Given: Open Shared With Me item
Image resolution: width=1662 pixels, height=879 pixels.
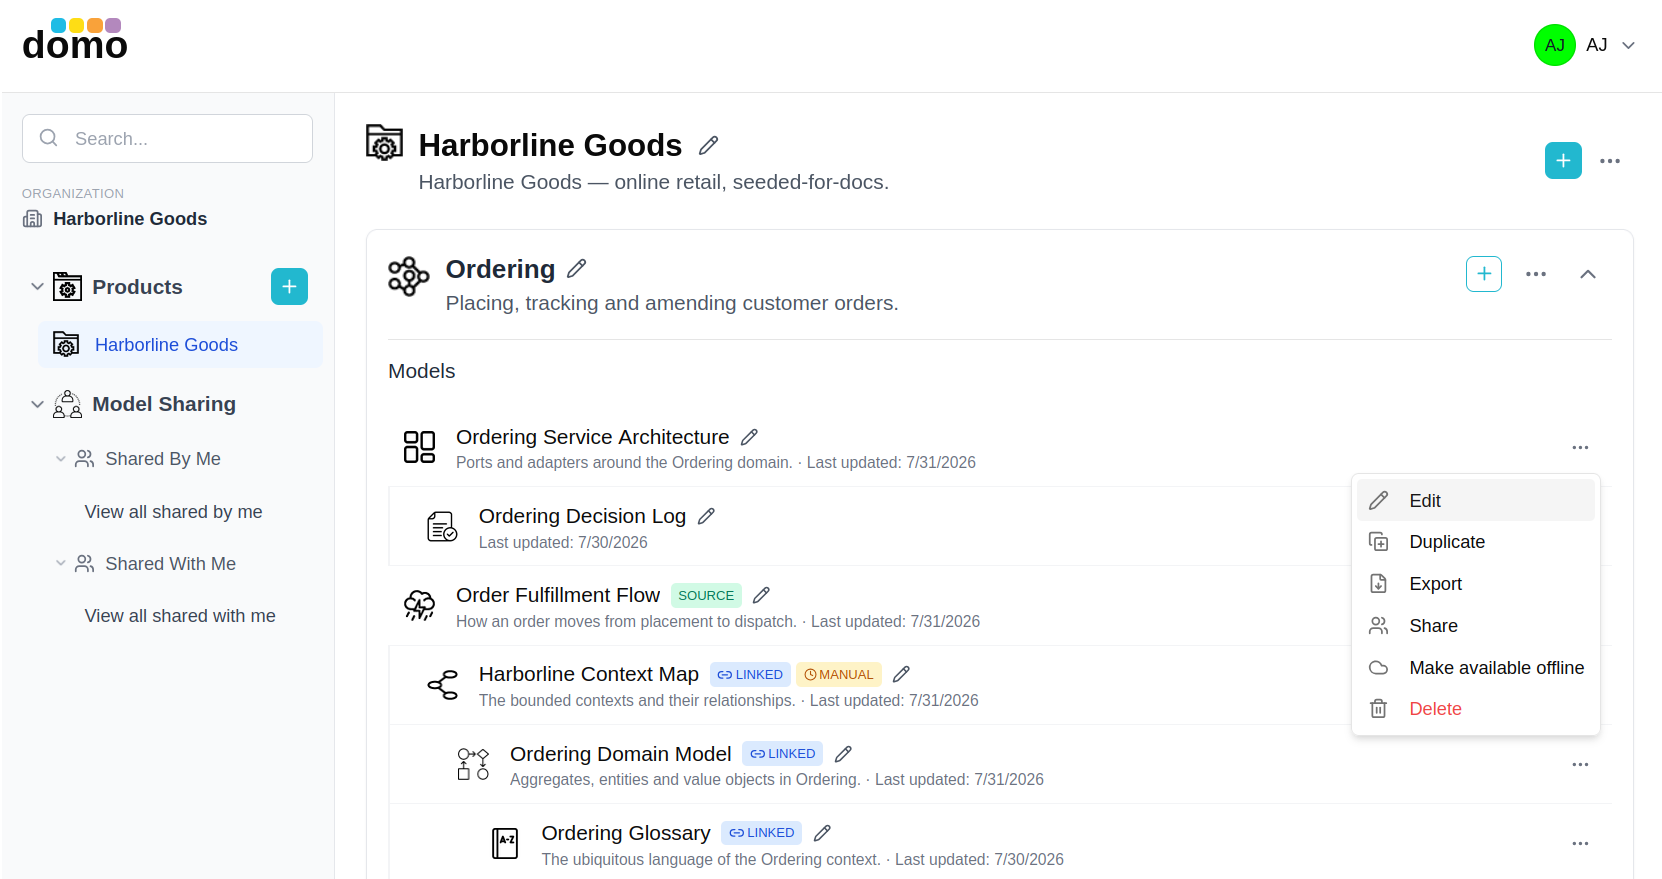Looking at the screenshot, I should (170, 564).
